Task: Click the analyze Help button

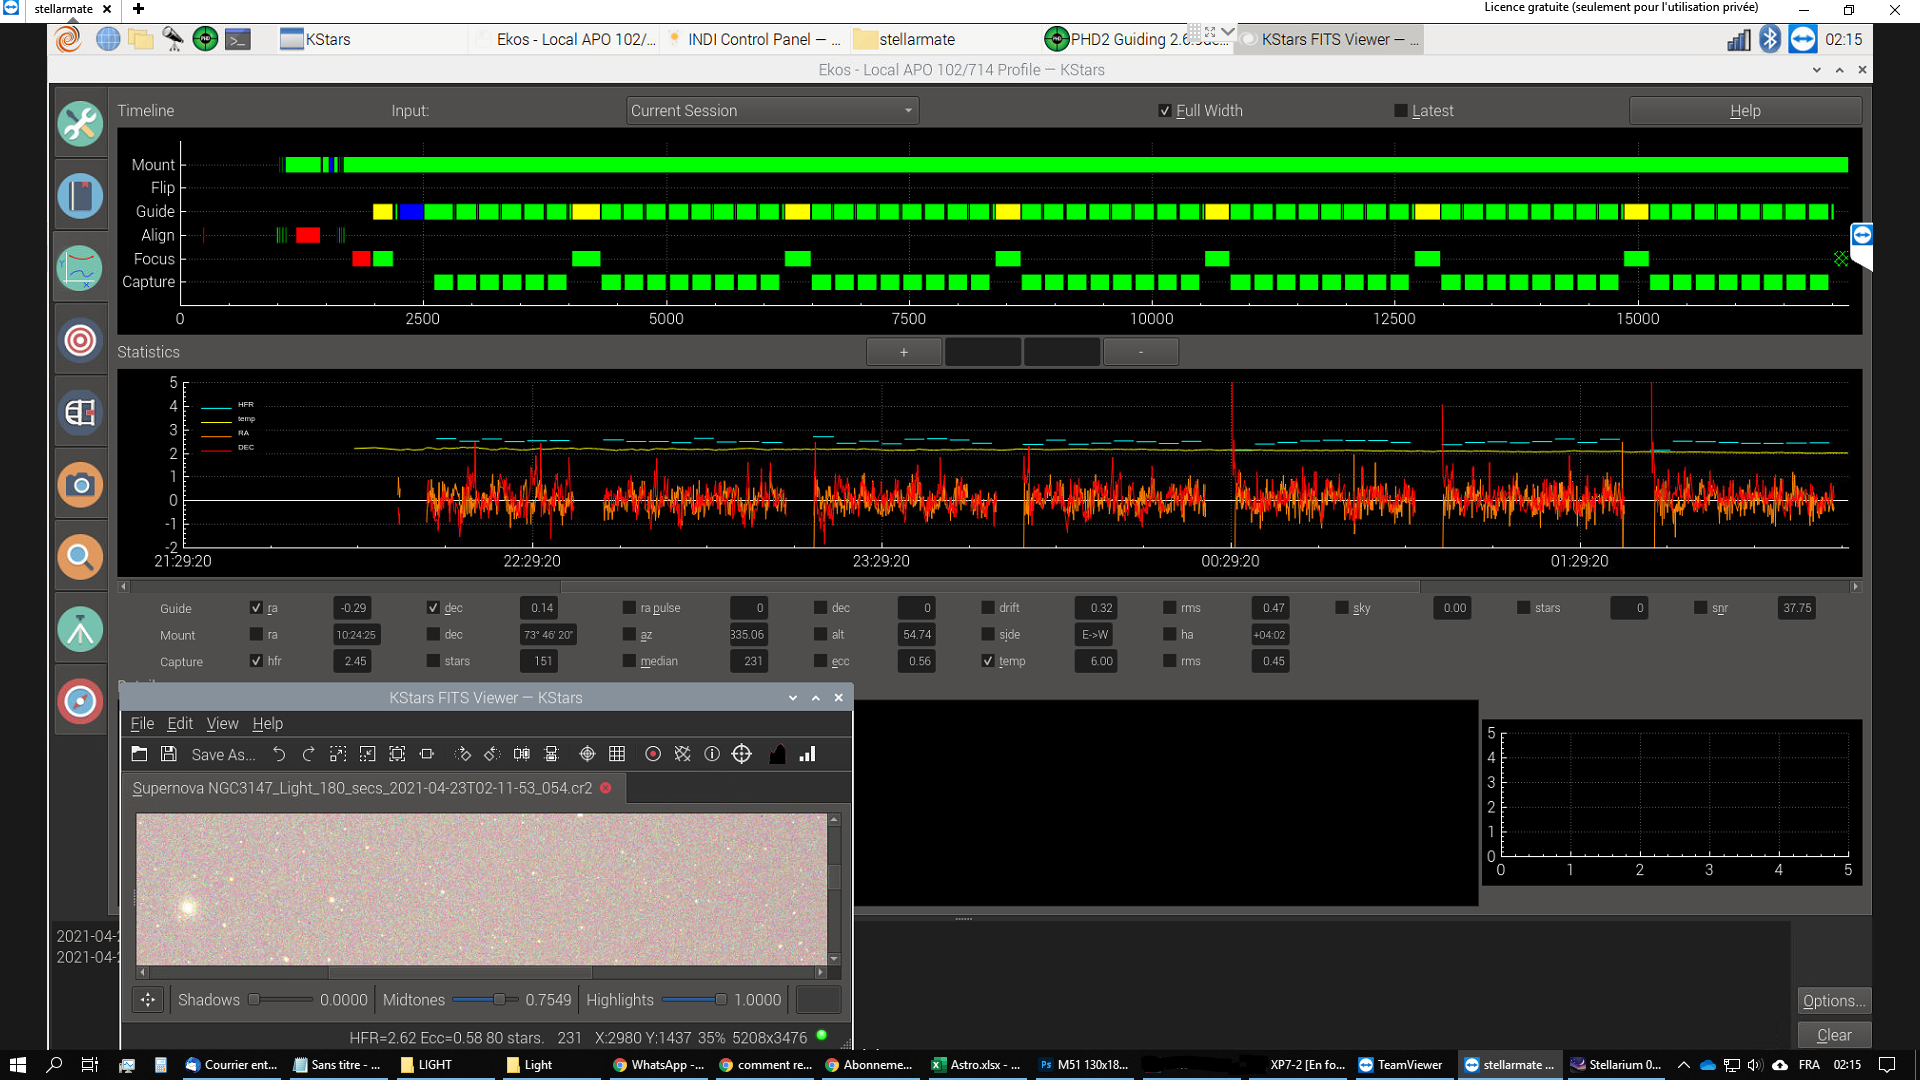Action: pos(1744,111)
